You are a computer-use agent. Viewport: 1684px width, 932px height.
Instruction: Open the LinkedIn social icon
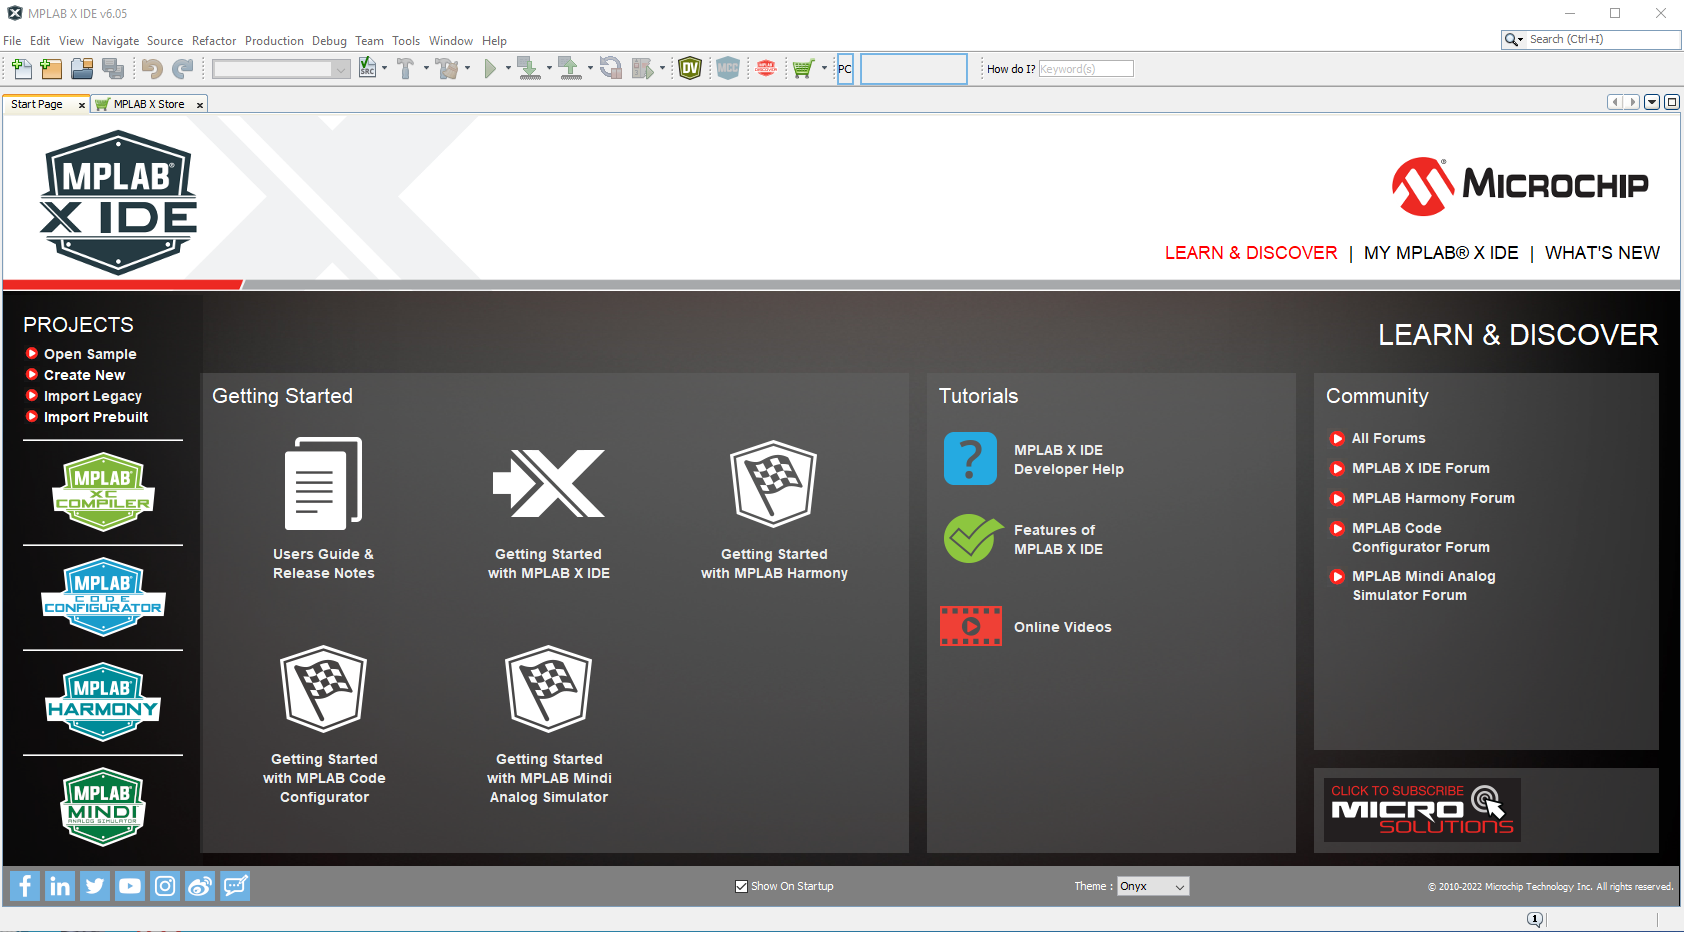click(x=60, y=886)
